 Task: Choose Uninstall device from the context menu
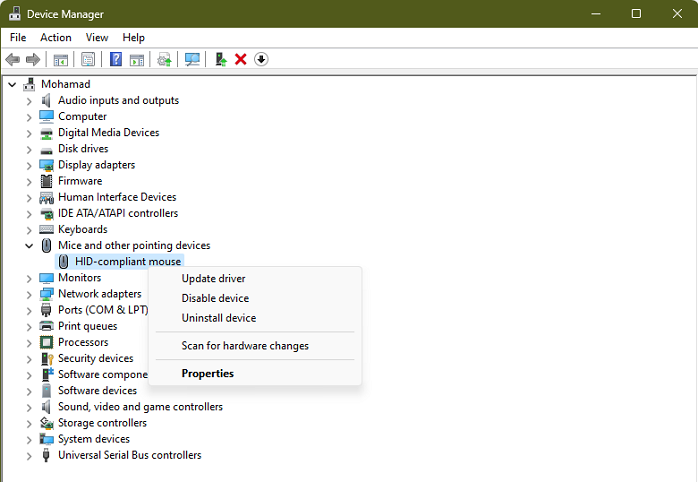[218, 319]
